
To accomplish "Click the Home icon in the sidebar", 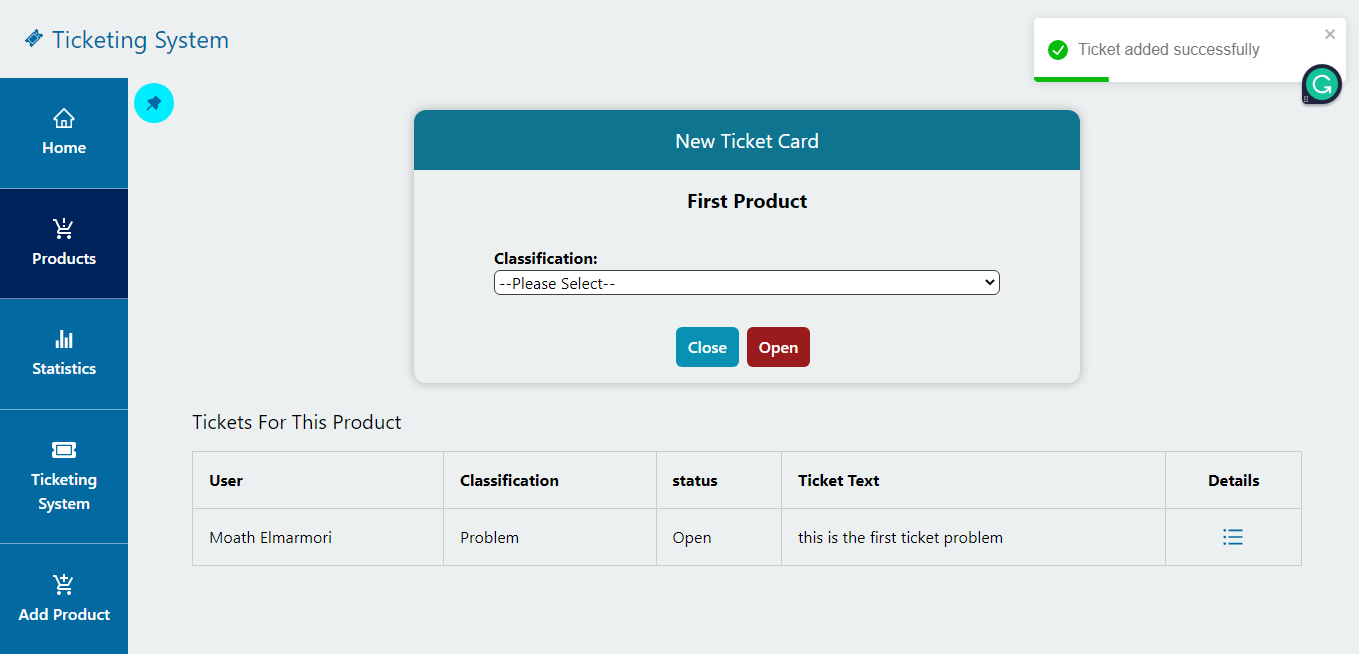I will pyautogui.click(x=64, y=118).
